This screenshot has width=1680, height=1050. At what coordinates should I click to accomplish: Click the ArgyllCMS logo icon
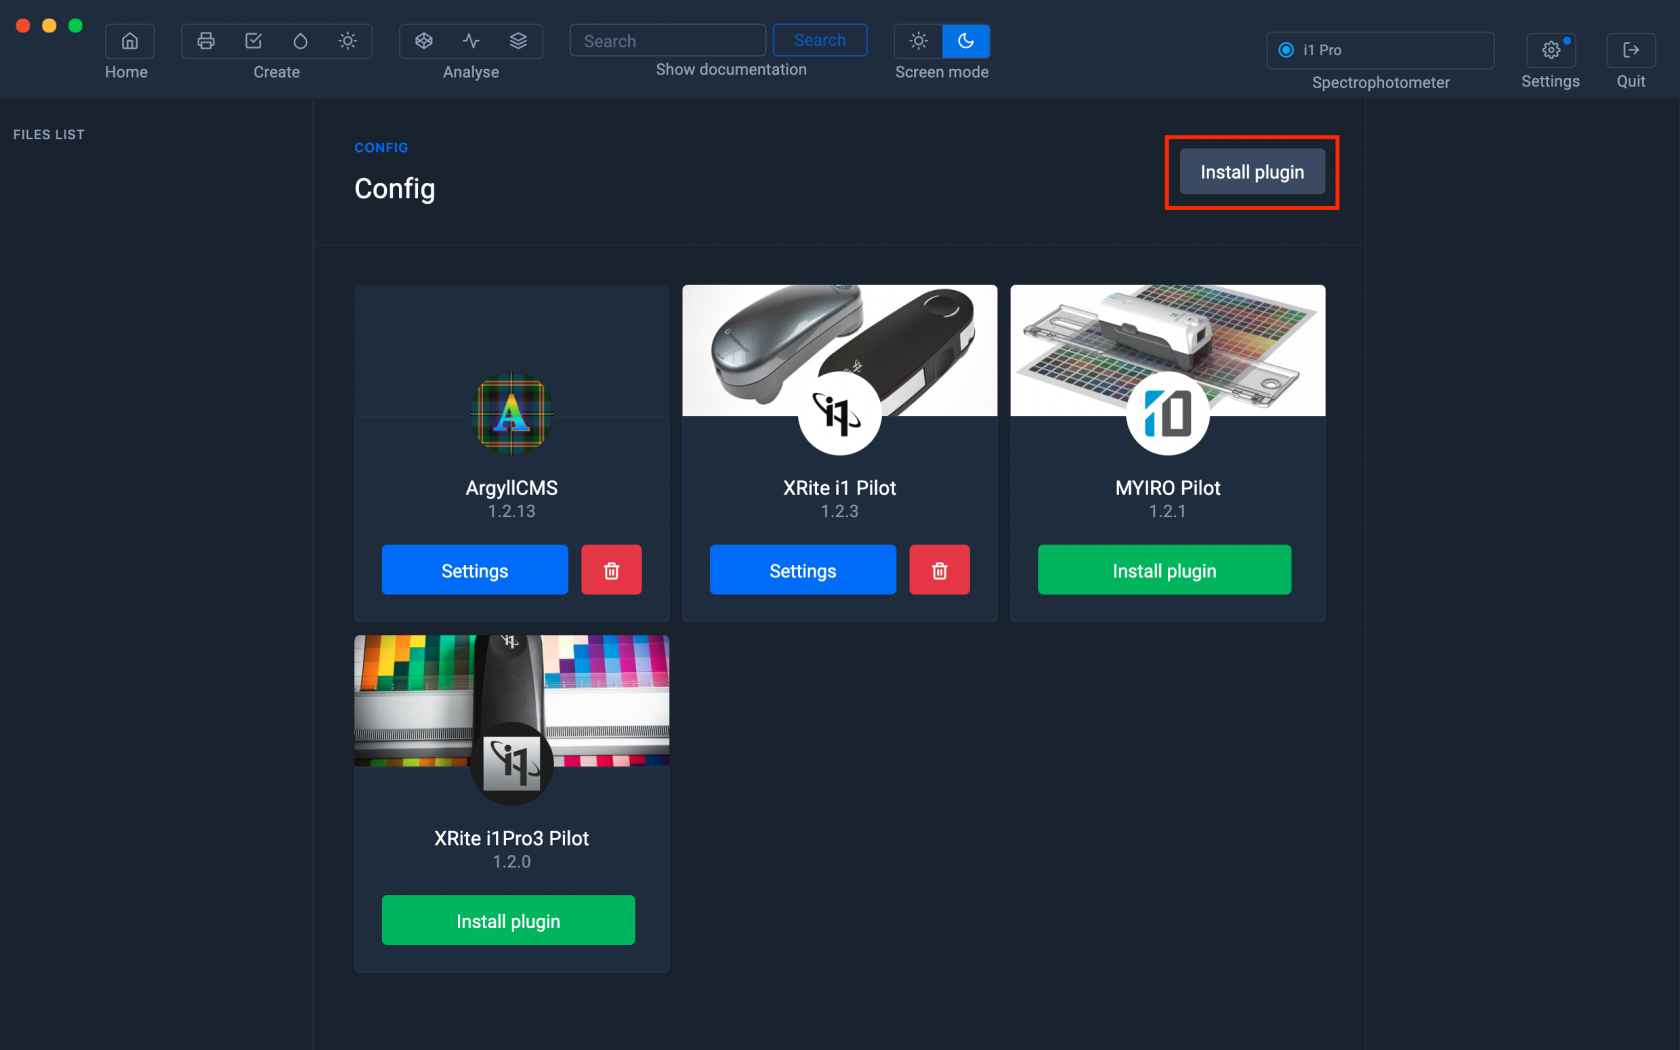512,414
